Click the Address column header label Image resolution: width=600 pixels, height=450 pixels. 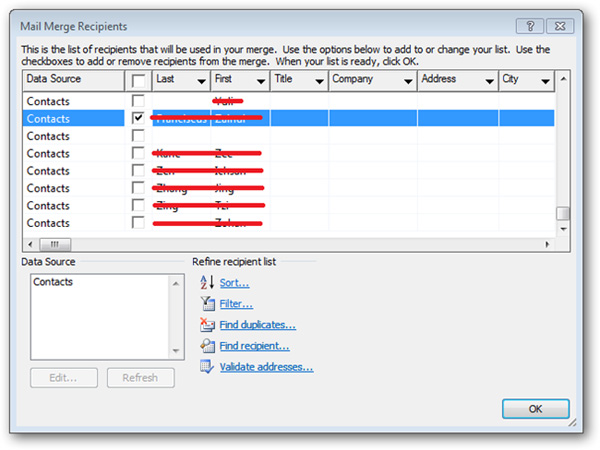pos(439,79)
